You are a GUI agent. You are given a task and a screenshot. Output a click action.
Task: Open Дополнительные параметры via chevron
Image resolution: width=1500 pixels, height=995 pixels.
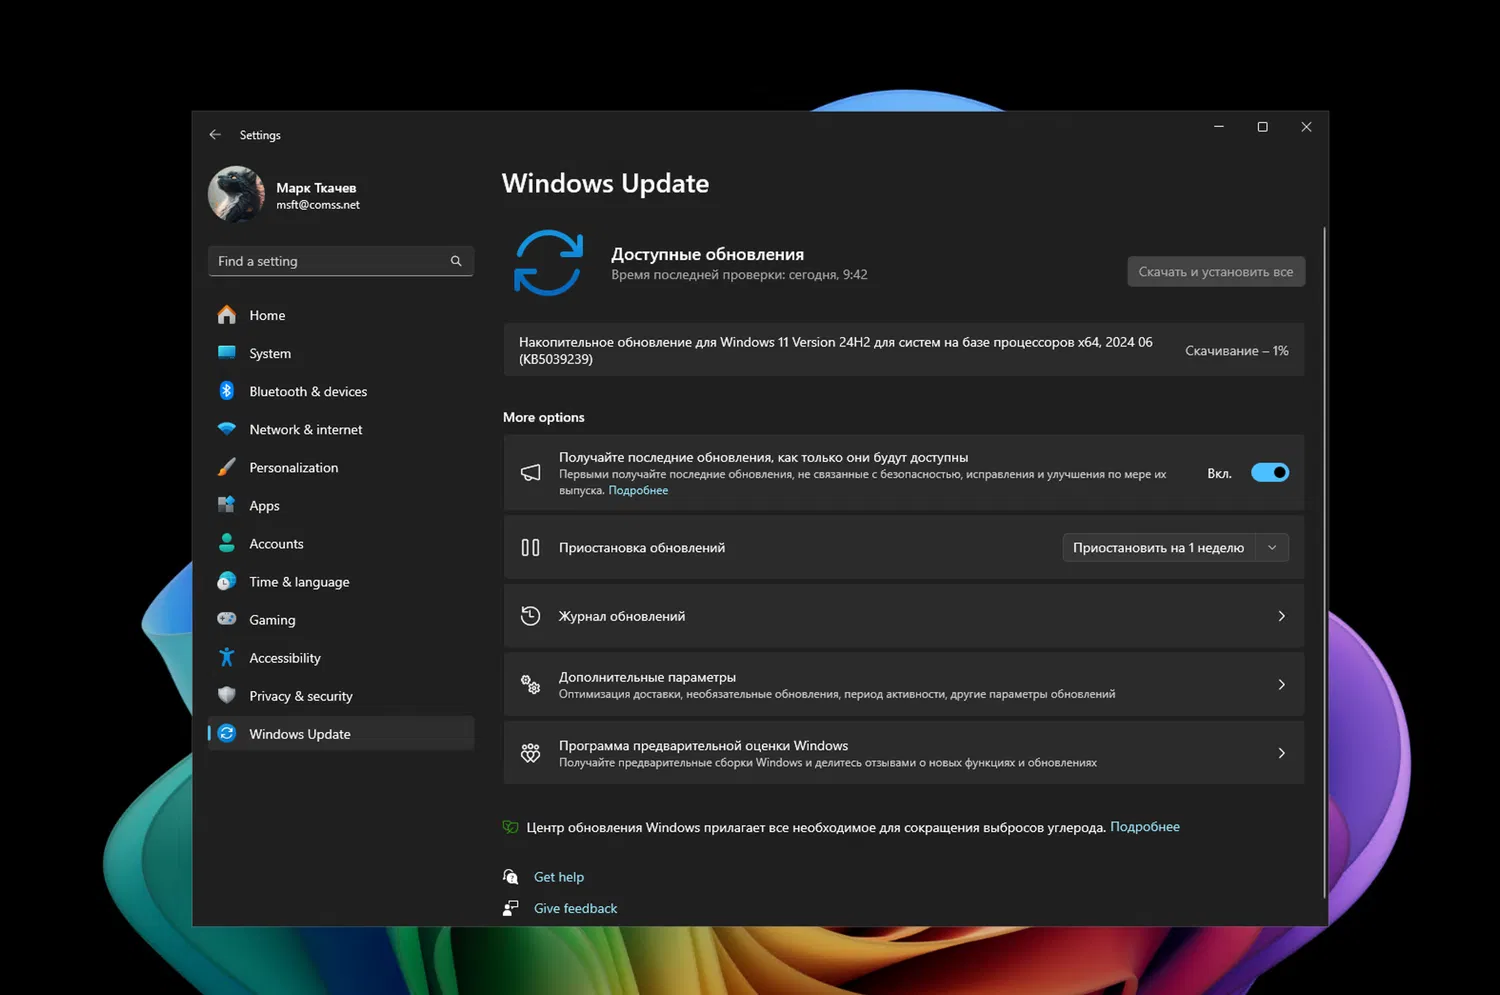tap(1282, 685)
